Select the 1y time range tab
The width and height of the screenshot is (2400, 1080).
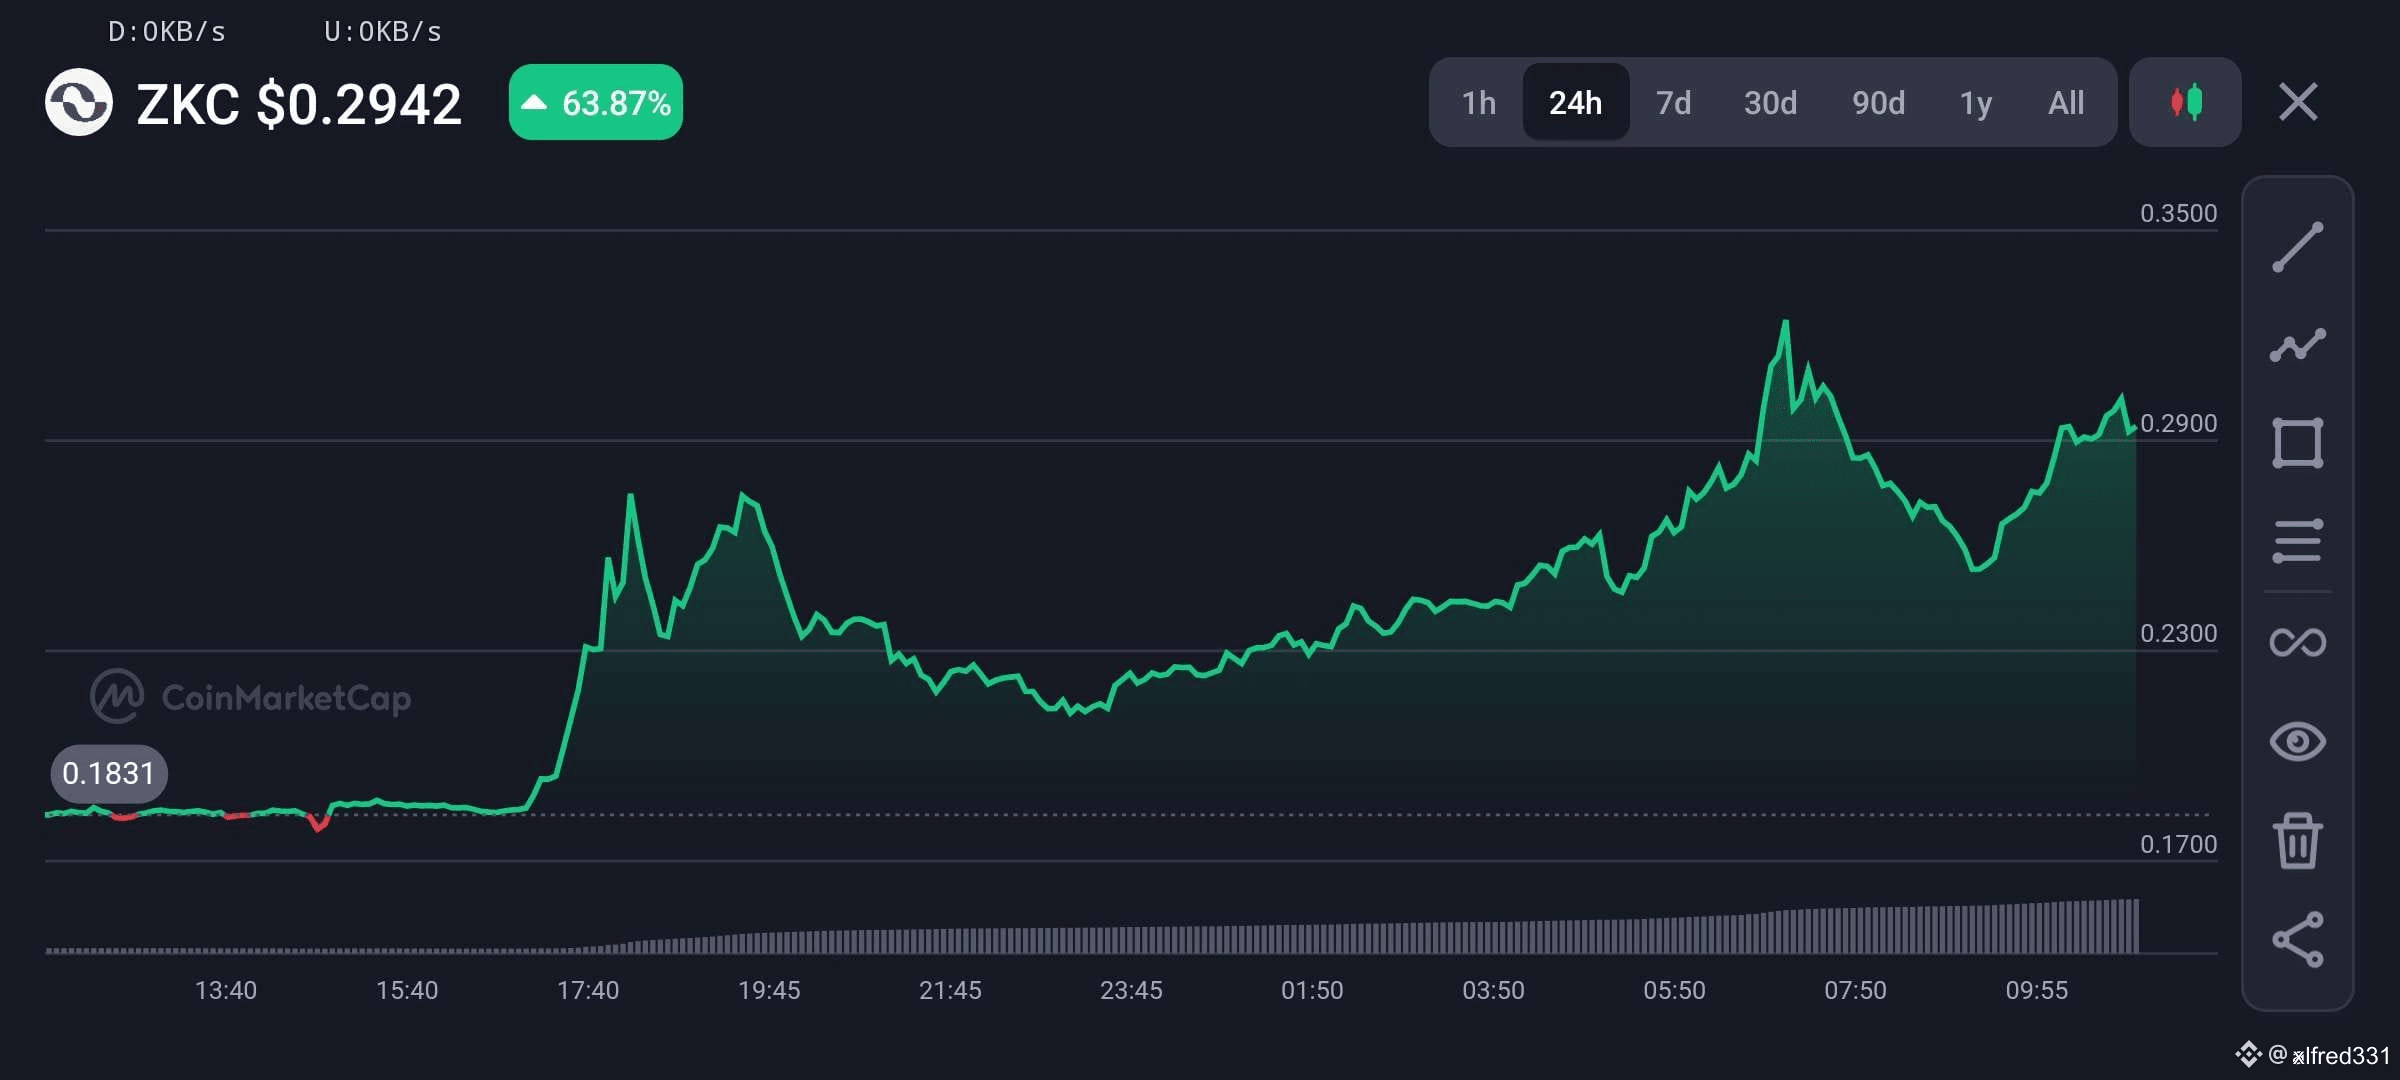[1975, 102]
